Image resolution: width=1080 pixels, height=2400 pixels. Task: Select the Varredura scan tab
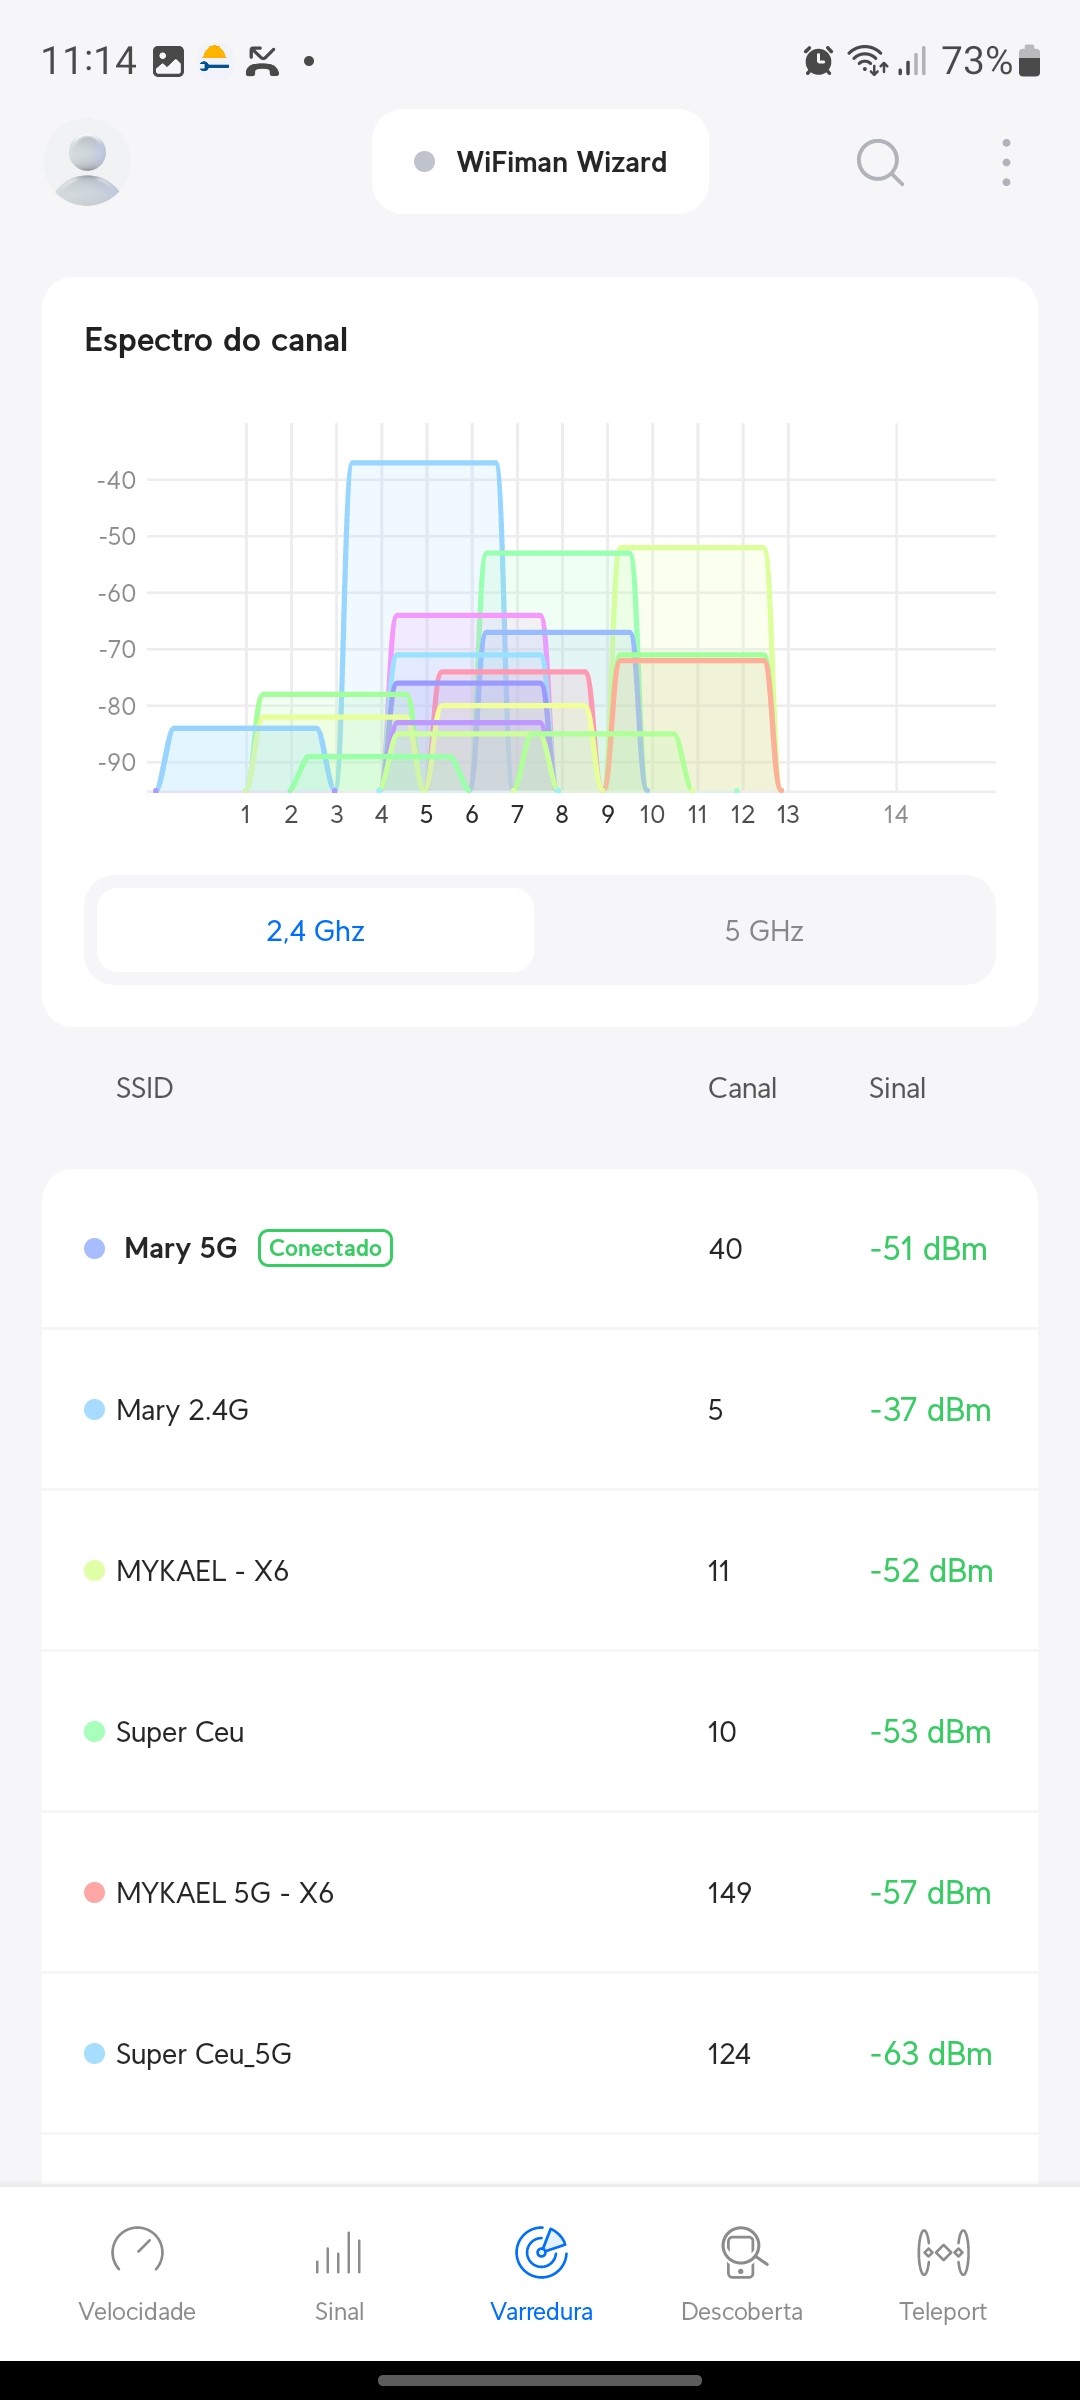pyautogui.click(x=541, y=2272)
